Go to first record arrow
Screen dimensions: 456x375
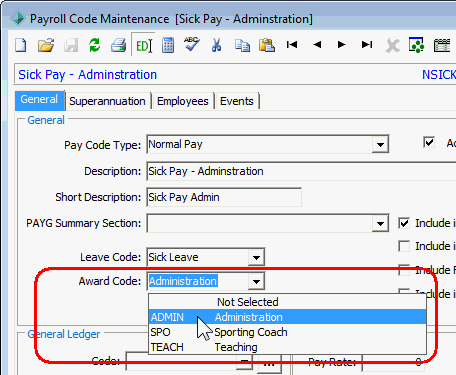pos(292,44)
